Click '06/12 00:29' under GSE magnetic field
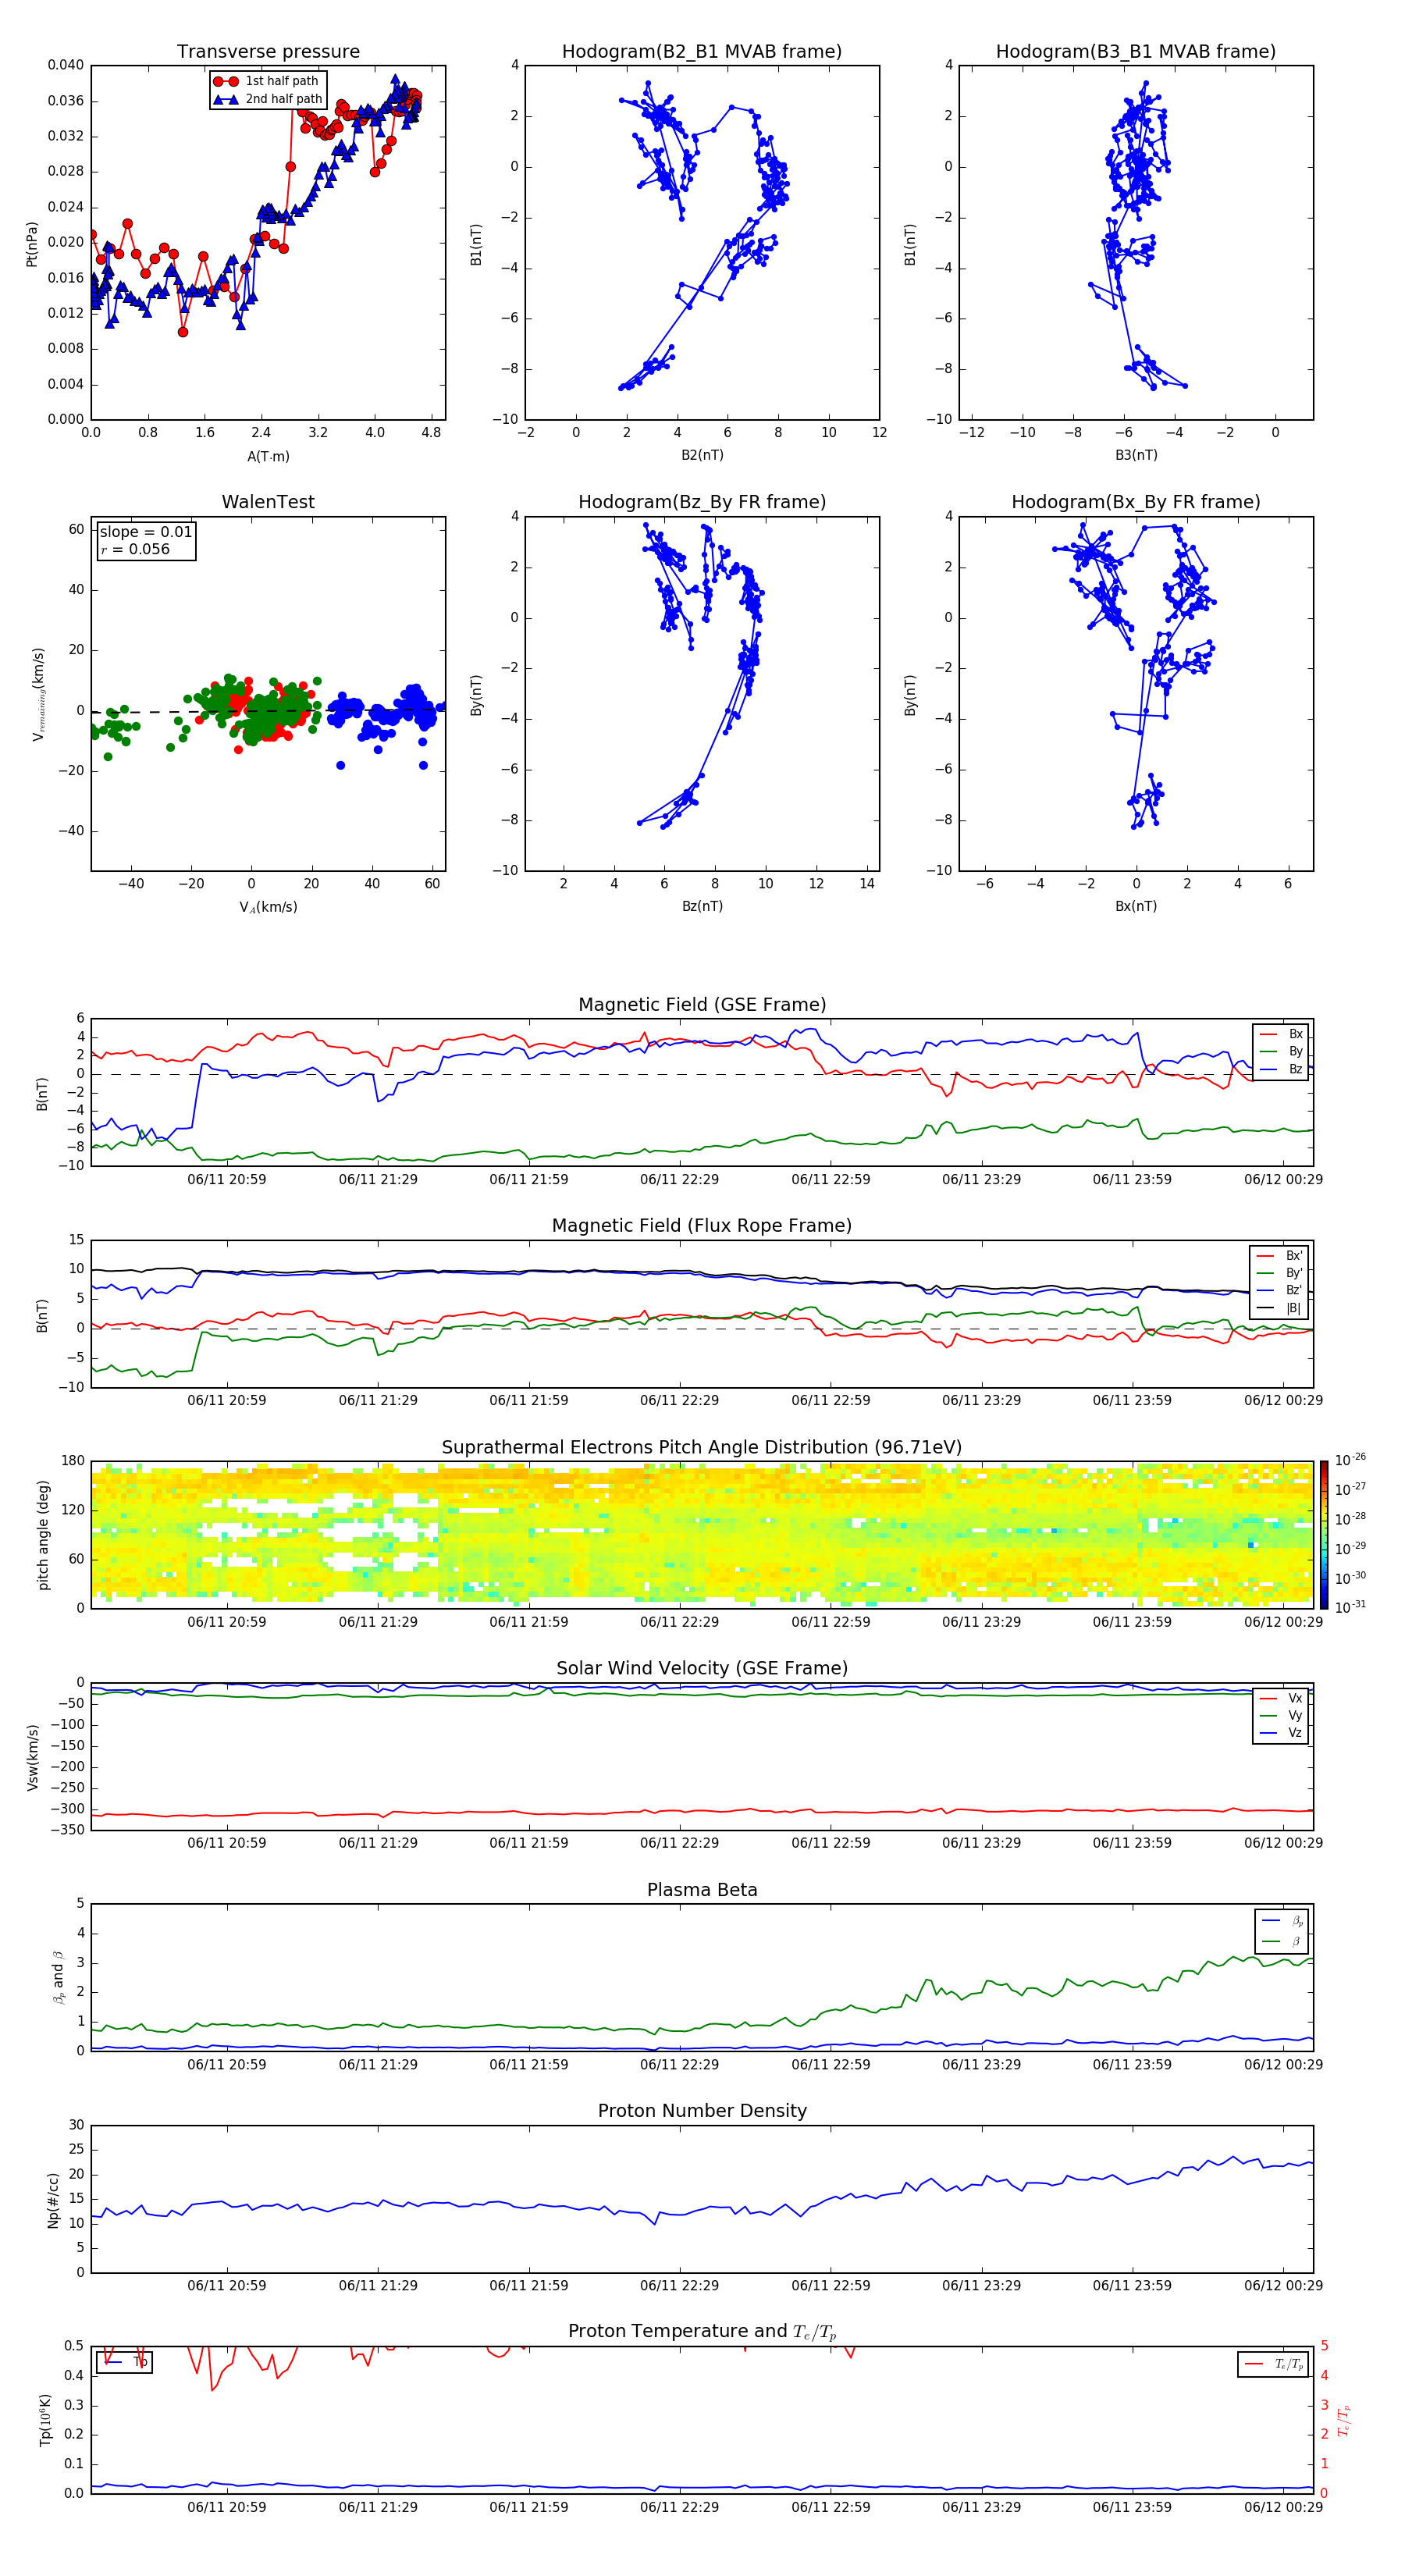Image resolution: width=1405 pixels, height=2576 pixels. coord(1283,1180)
